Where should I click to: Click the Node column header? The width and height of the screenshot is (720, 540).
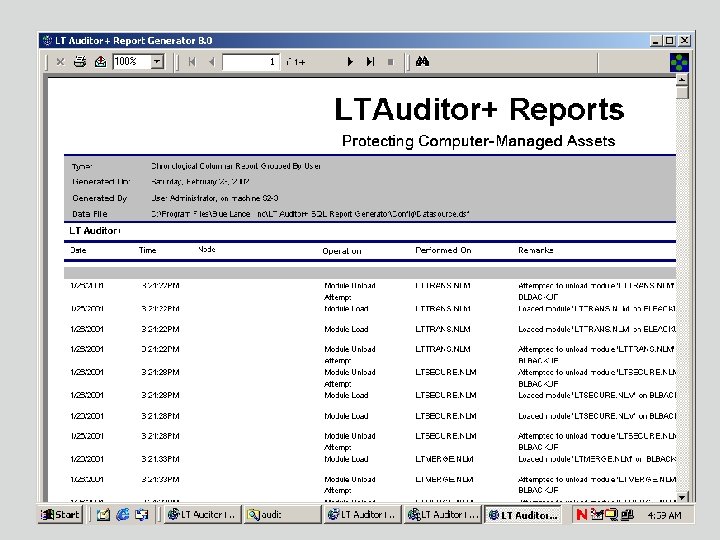[x=207, y=249]
